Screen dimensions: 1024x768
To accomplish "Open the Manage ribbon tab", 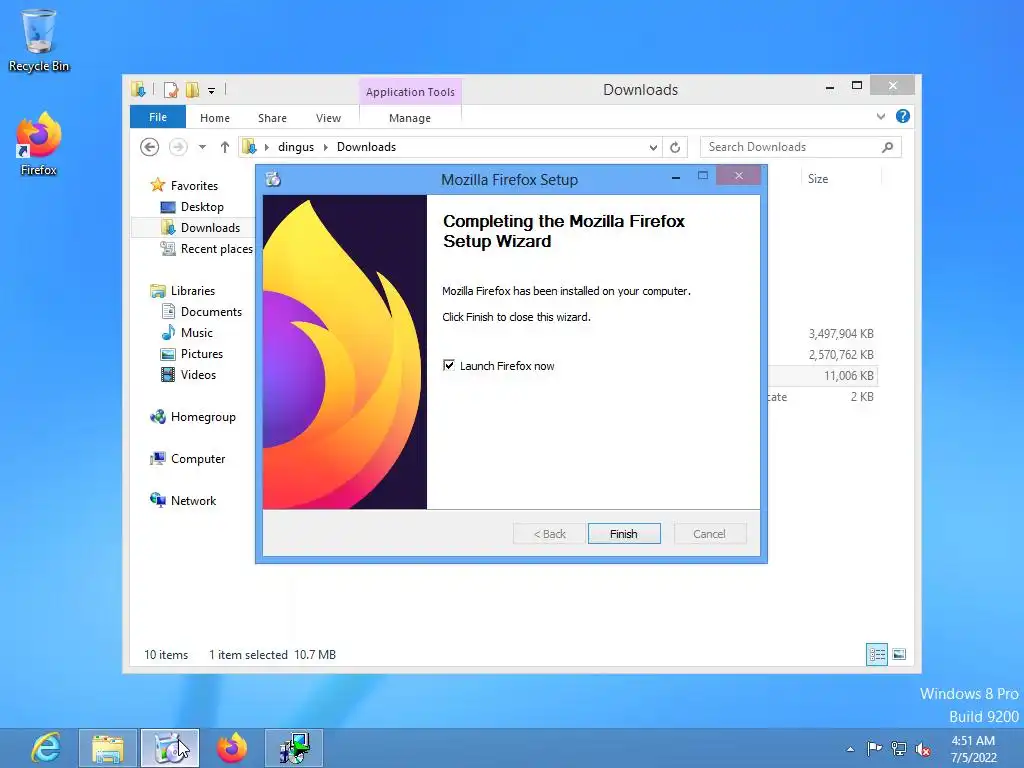I will 409,118.
